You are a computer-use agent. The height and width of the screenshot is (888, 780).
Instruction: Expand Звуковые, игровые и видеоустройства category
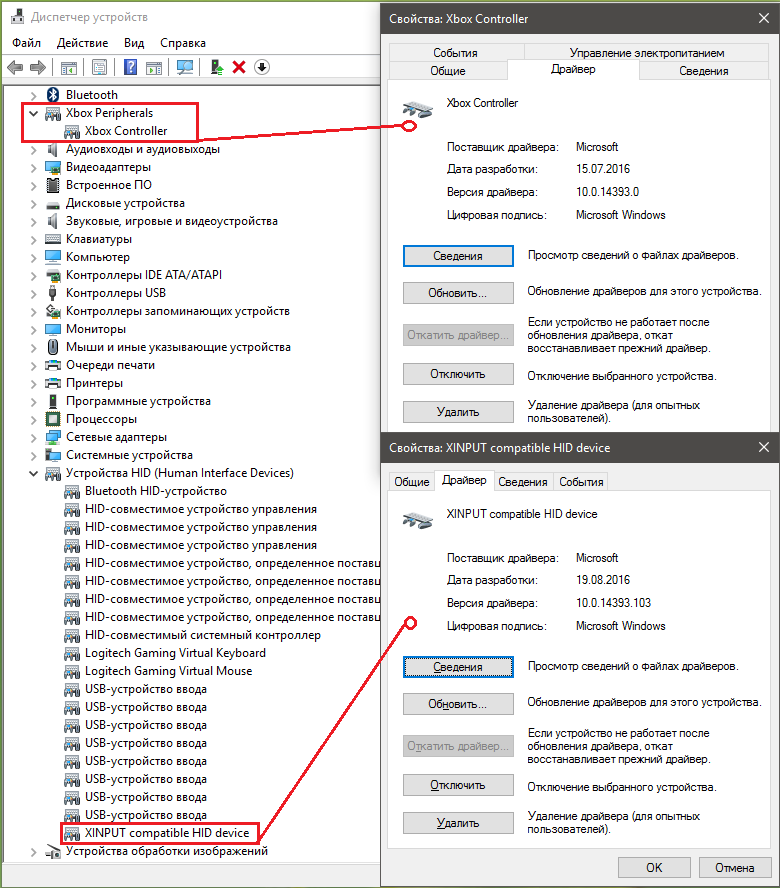(x=33, y=221)
